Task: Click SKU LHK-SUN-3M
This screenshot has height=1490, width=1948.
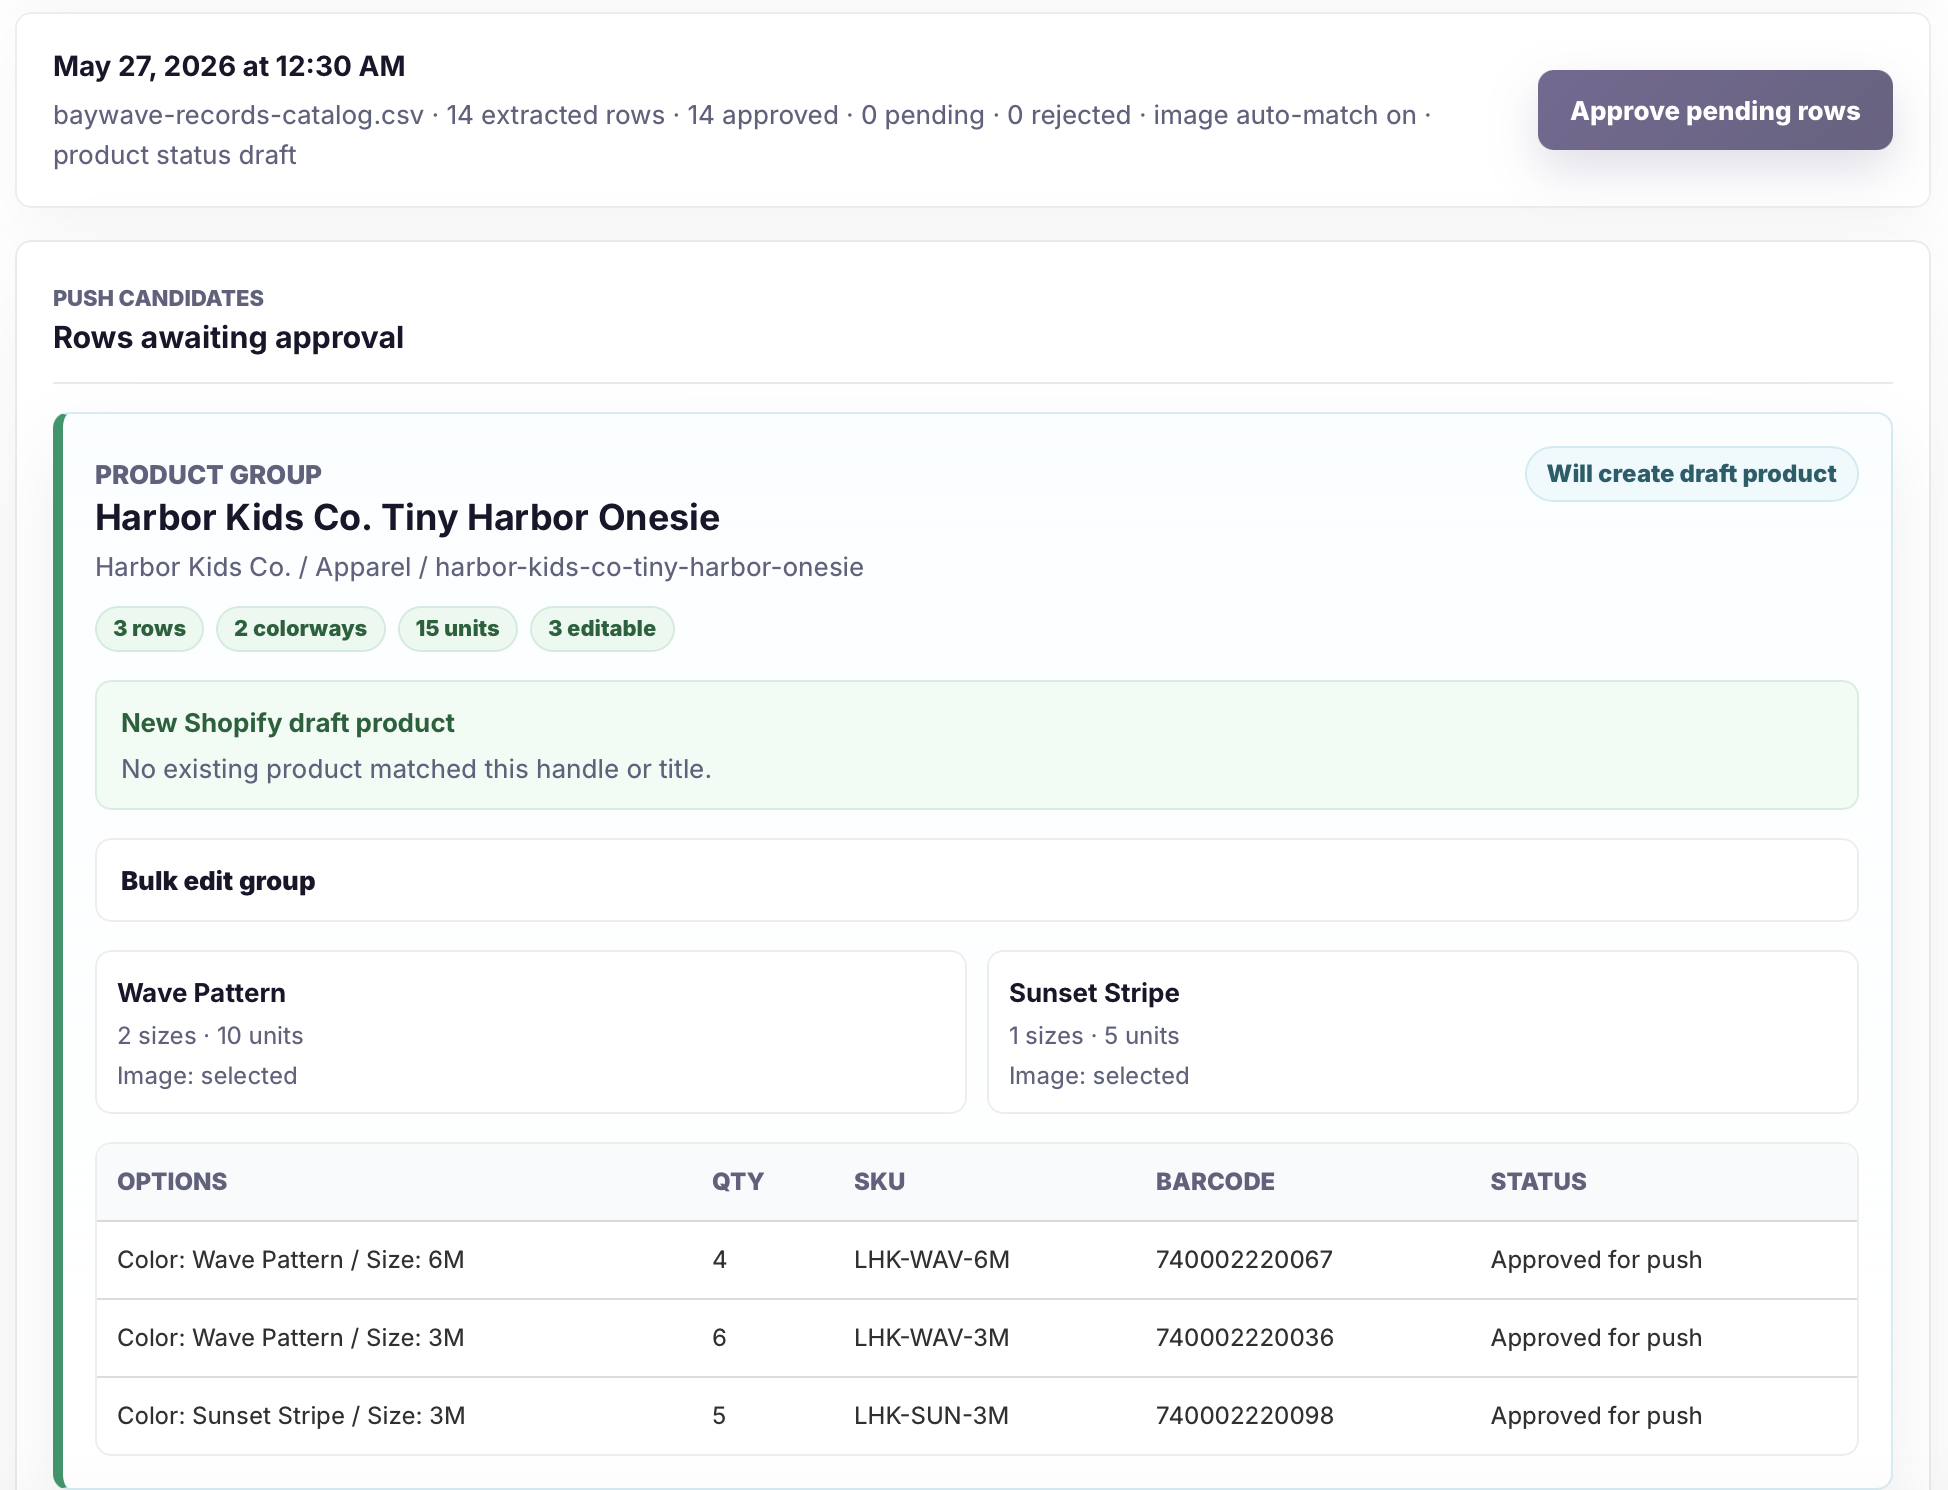Action: pyautogui.click(x=931, y=1416)
